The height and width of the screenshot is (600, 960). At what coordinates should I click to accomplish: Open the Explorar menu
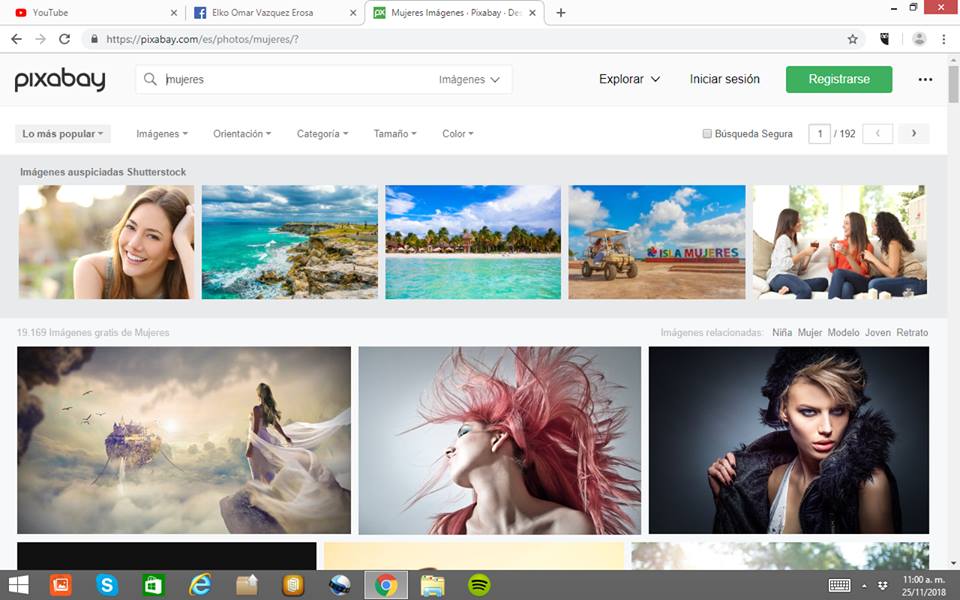(629, 79)
